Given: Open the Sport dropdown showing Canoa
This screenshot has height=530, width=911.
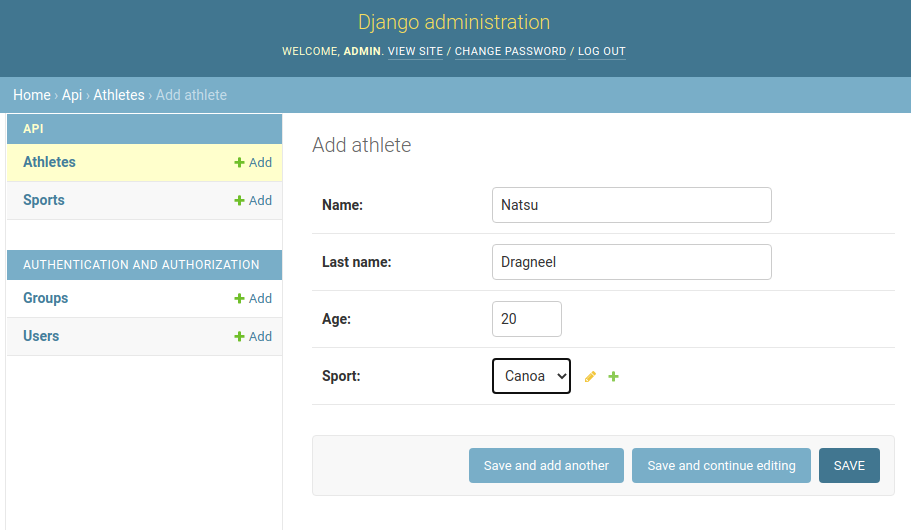Looking at the screenshot, I should click(x=531, y=376).
